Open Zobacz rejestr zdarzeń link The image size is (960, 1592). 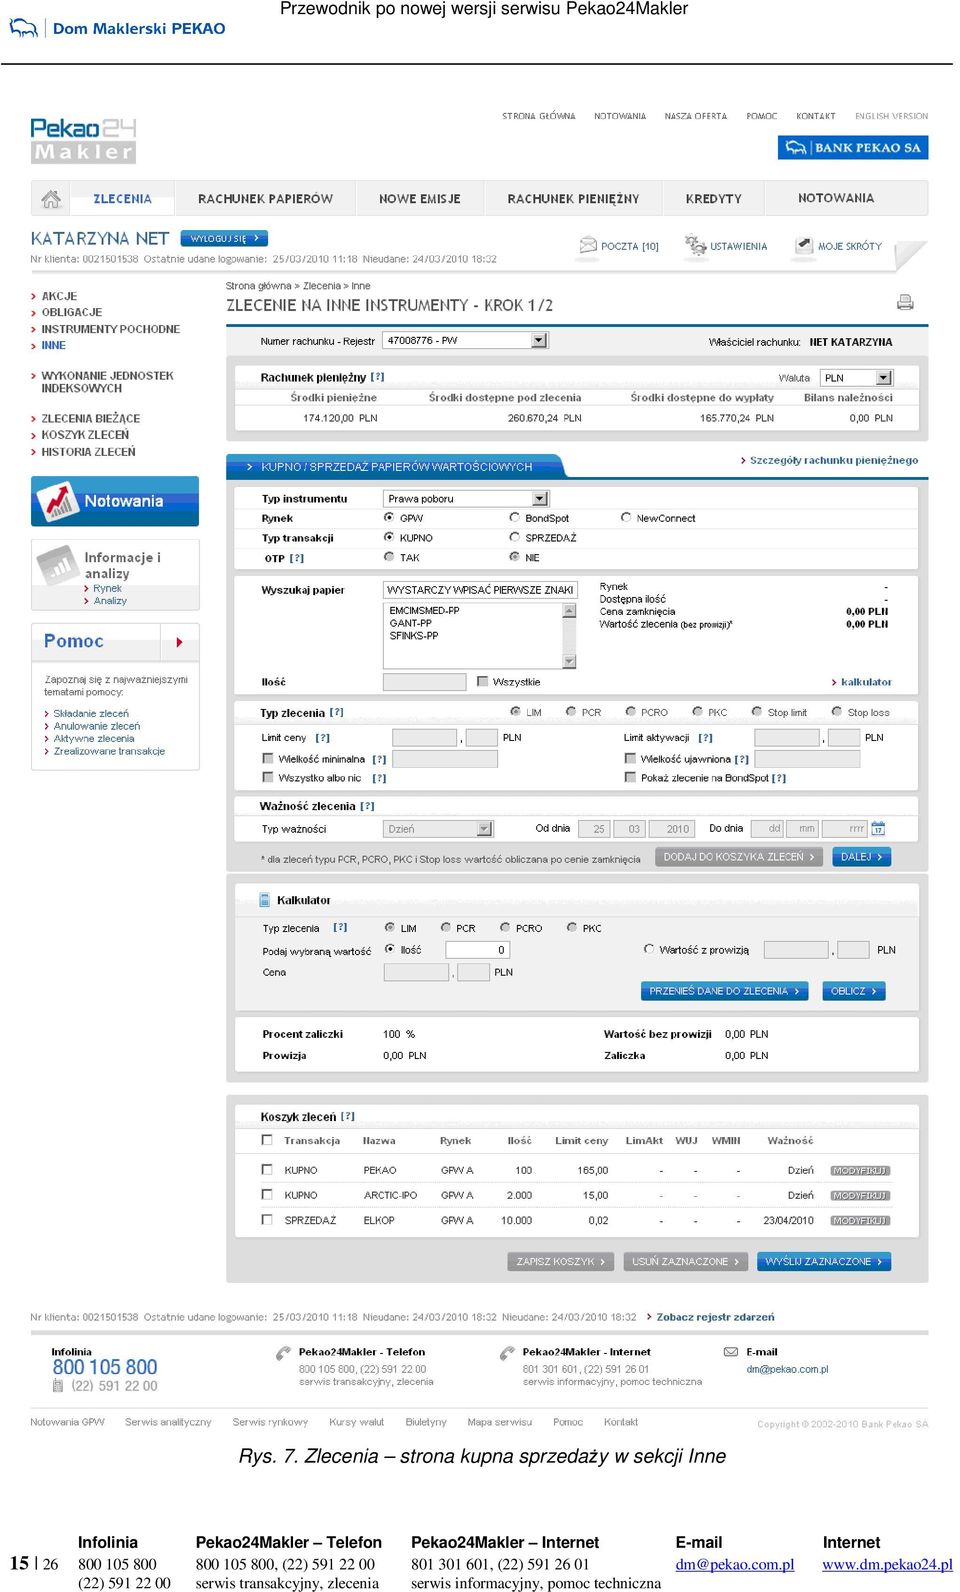(715, 1317)
